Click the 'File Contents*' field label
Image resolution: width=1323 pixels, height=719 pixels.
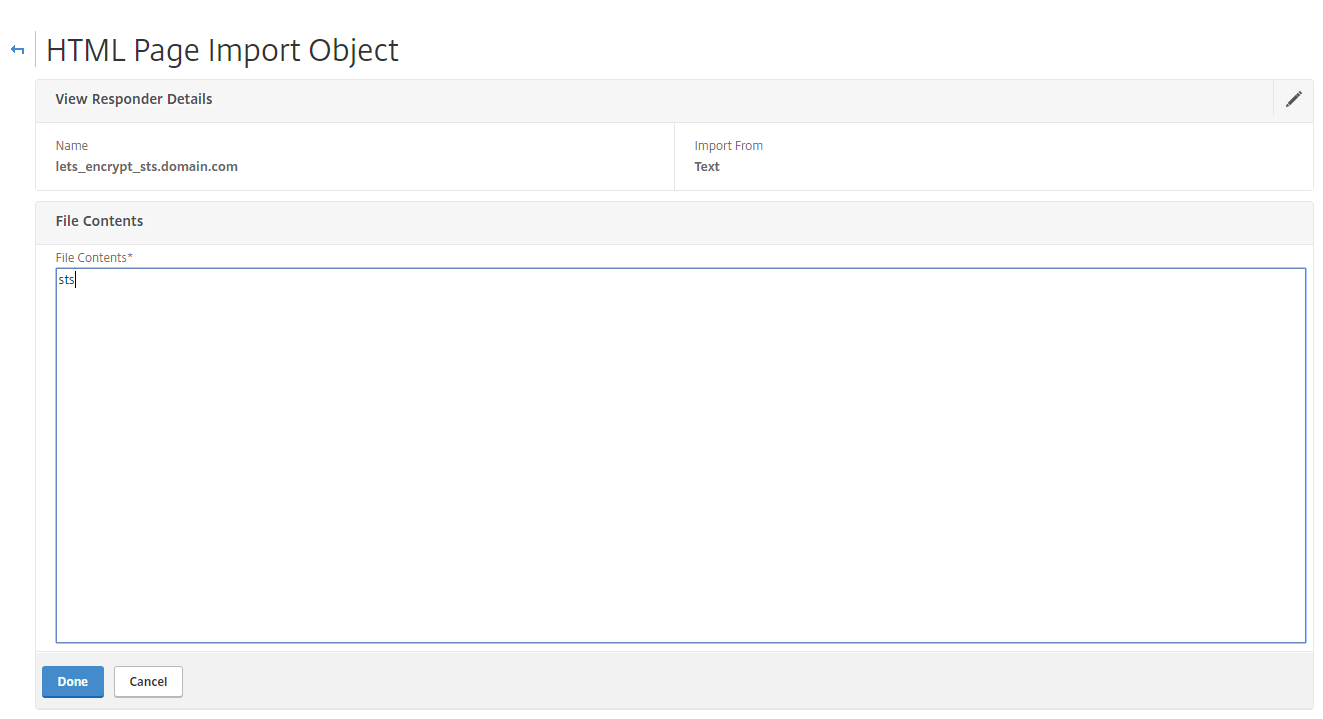(x=94, y=258)
